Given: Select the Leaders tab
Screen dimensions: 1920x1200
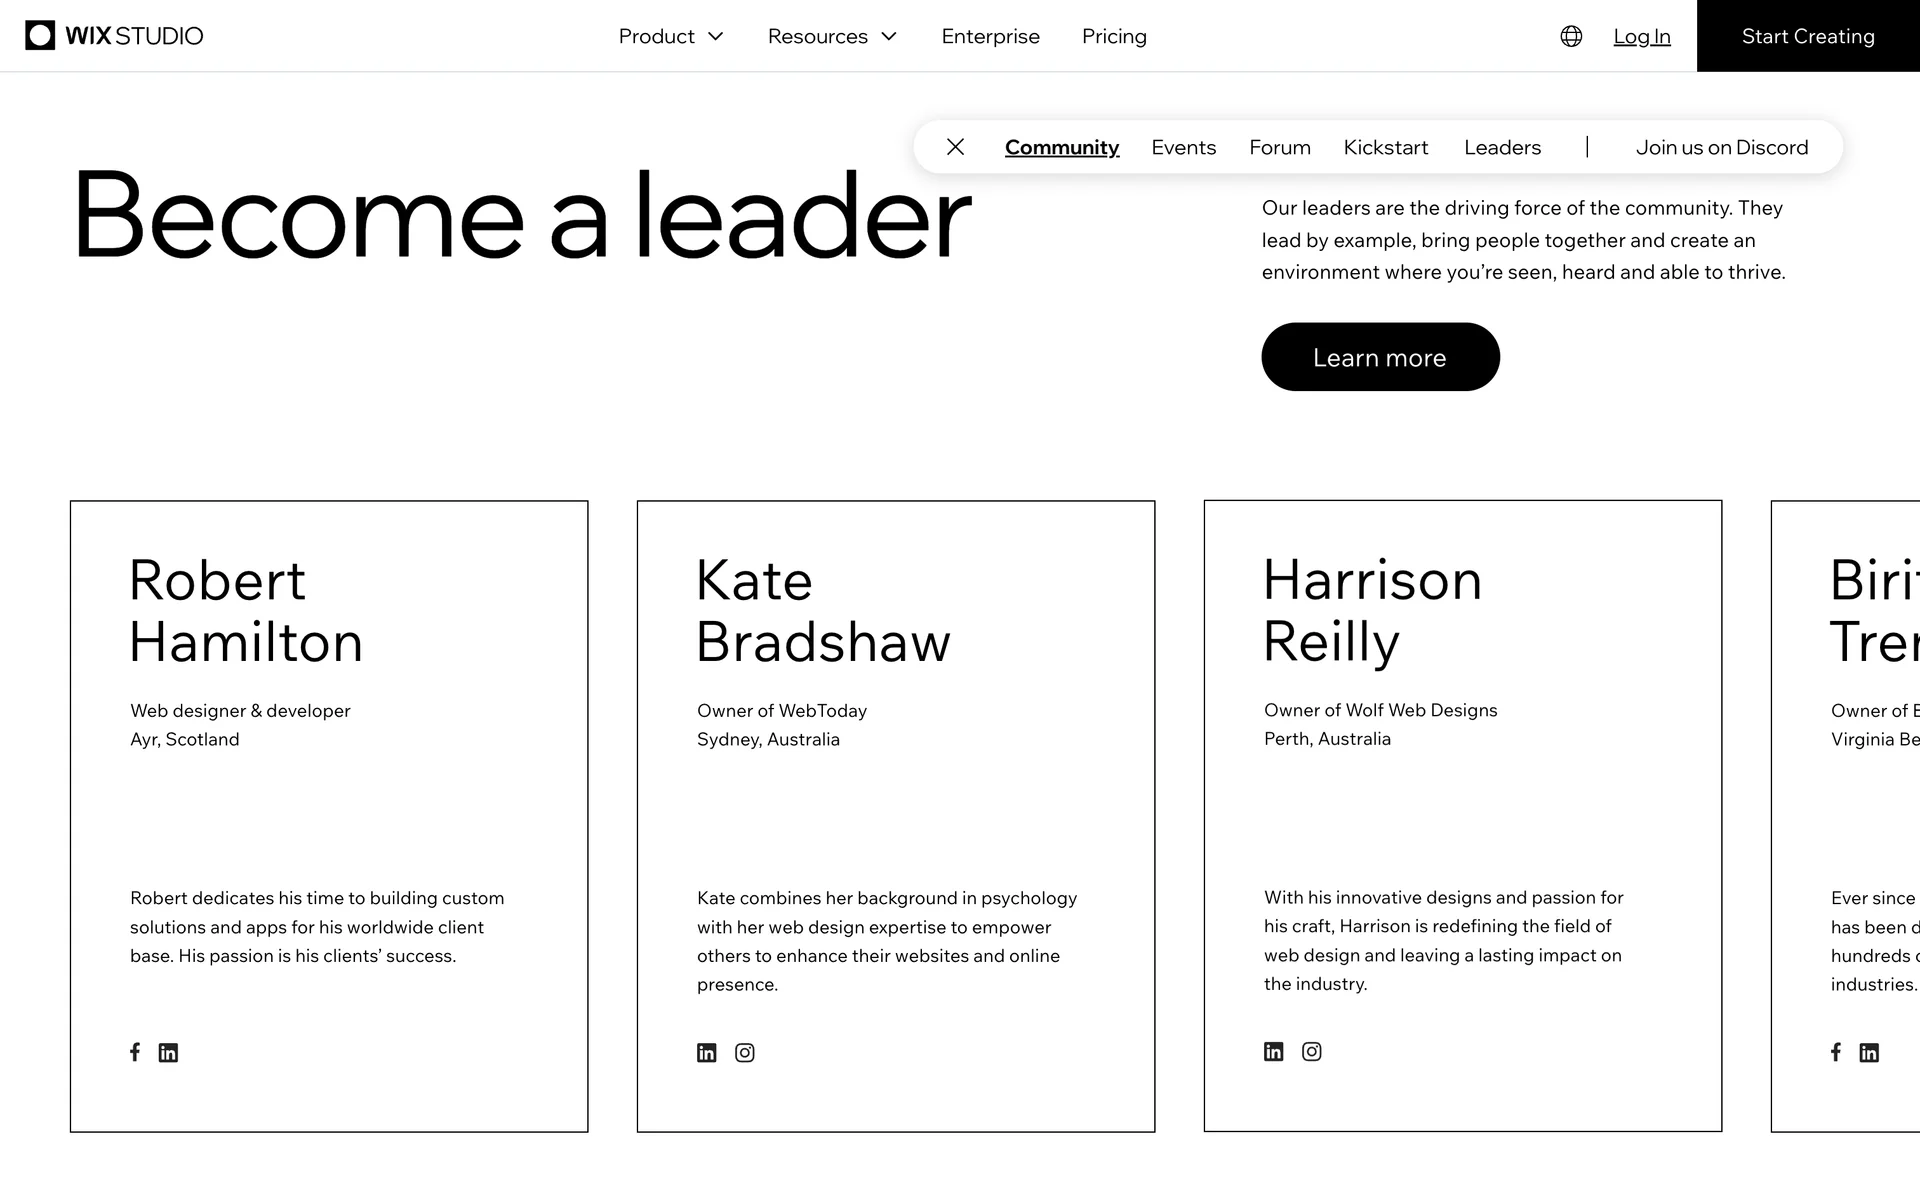Looking at the screenshot, I should tap(1502, 147).
